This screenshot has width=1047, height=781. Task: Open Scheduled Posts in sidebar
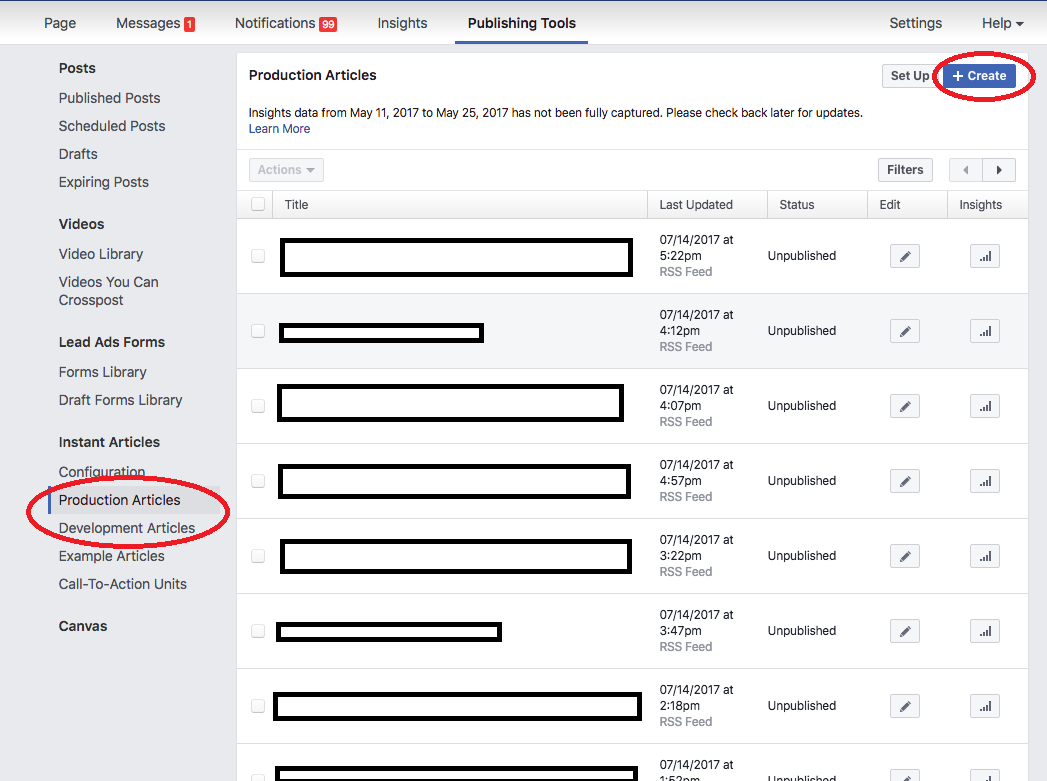click(x=112, y=126)
